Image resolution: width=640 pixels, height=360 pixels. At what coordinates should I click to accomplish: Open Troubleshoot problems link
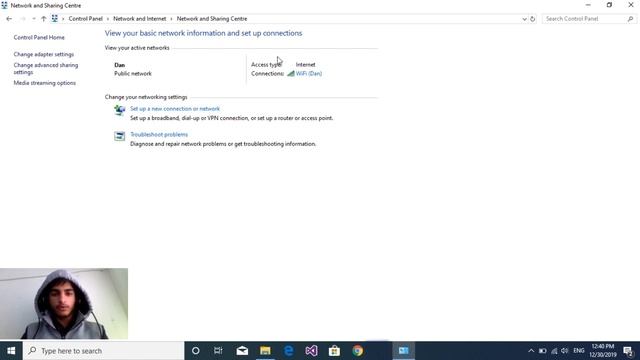click(x=159, y=134)
